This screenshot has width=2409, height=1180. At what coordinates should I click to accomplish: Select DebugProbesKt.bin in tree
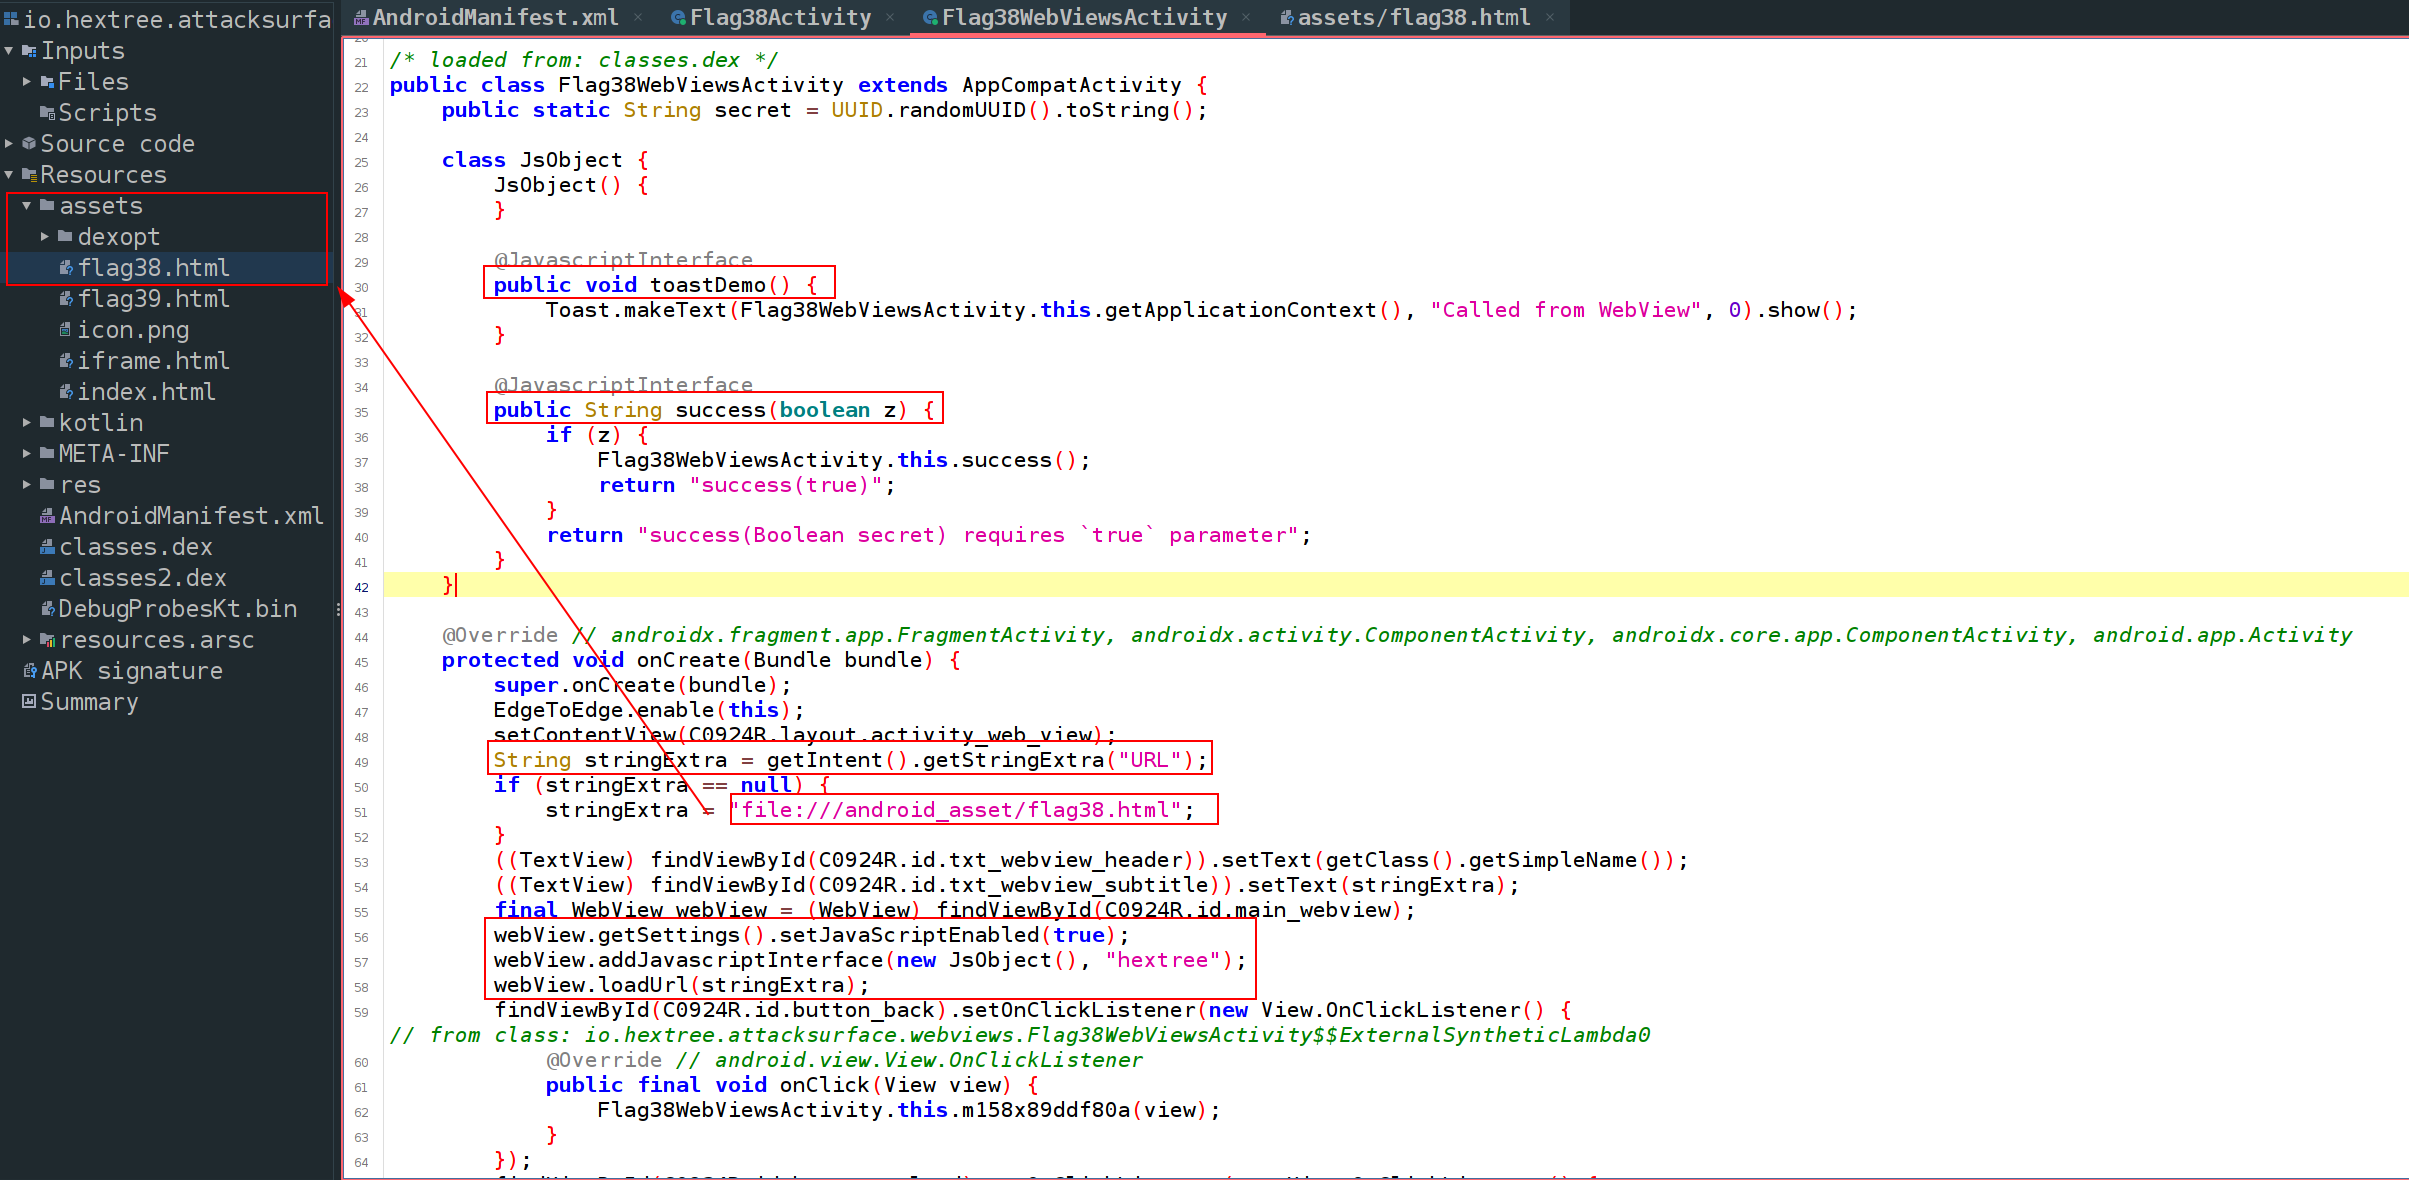pos(177,609)
